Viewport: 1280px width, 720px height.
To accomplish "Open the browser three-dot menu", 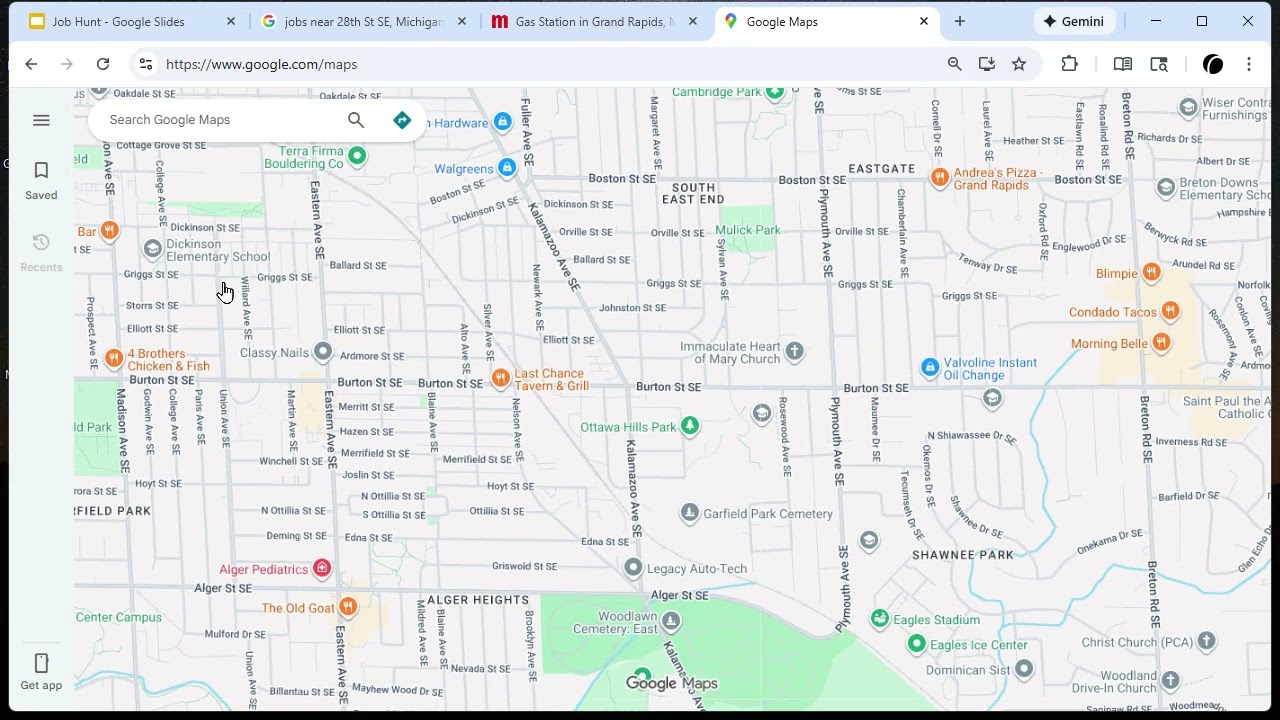I will pos(1249,64).
